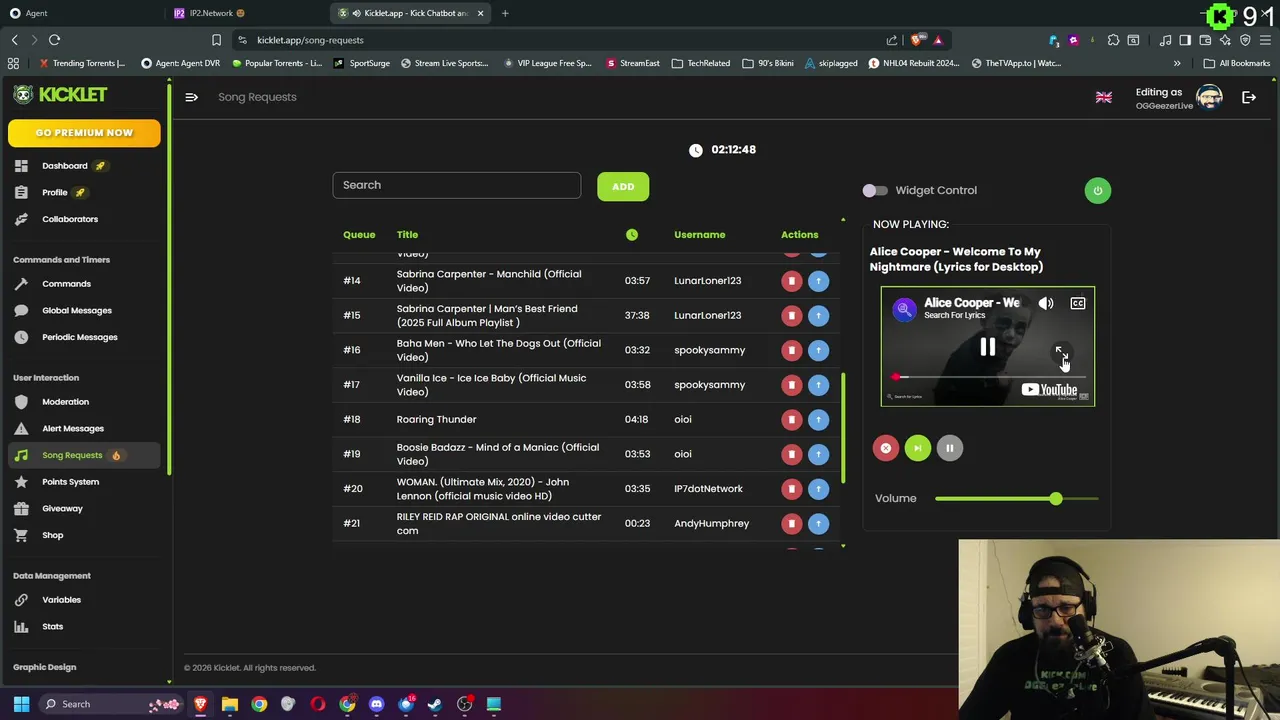Open Alert Messages in sidebar
Image resolution: width=1280 pixels, height=720 pixels.
point(73,429)
